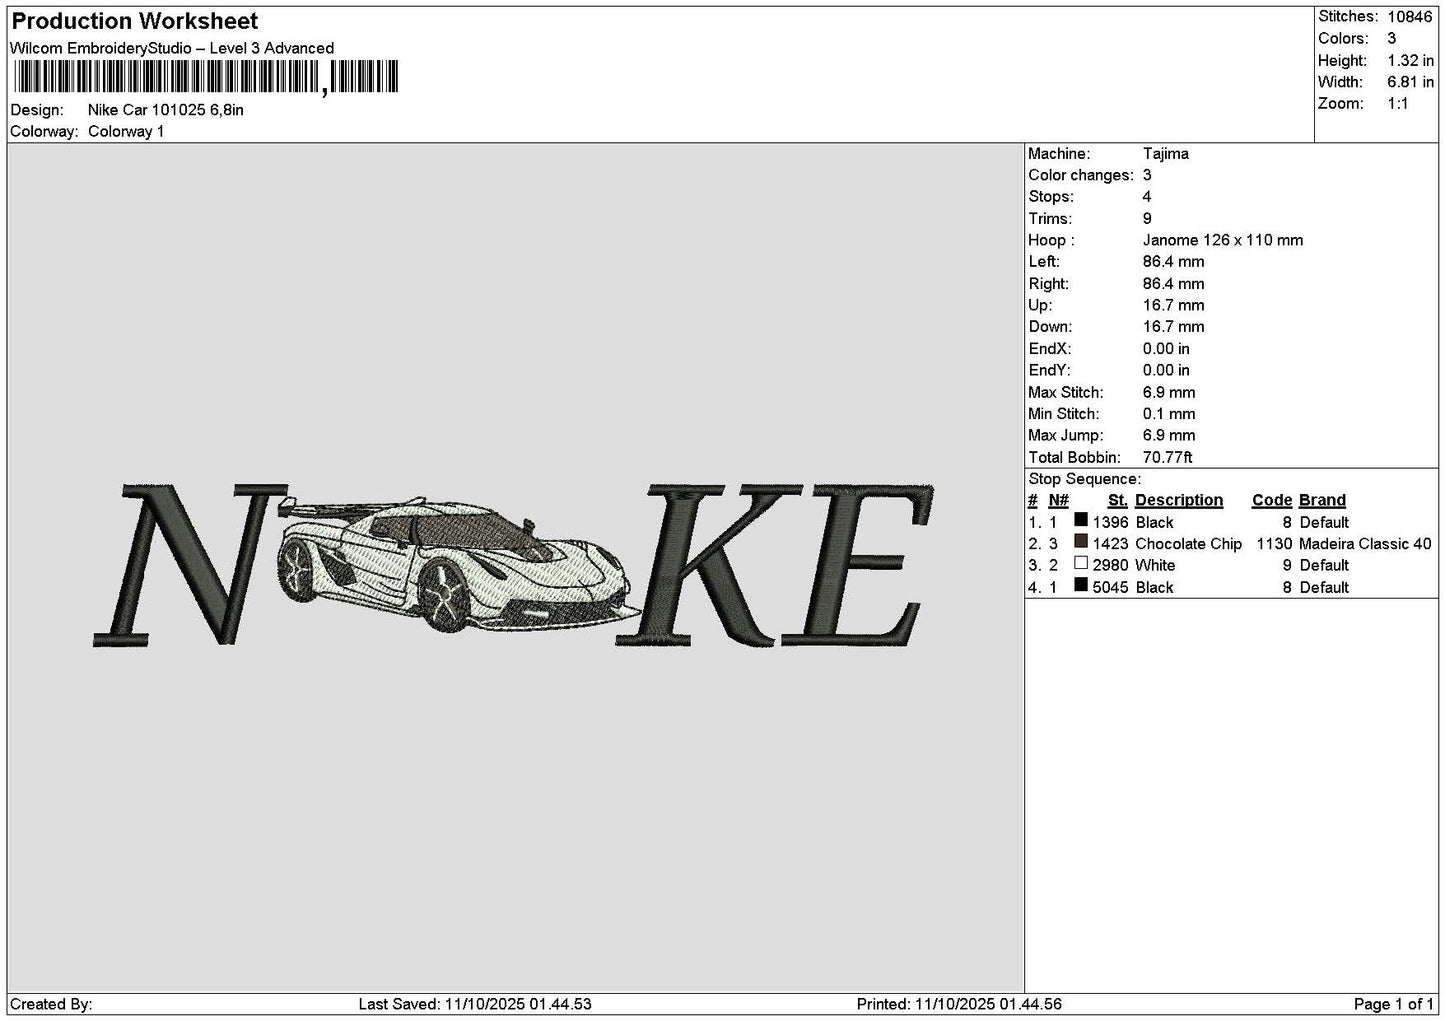Click the Up value 16.7 mm
The width and height of the screenshot is (1445, 1021).
1174,305
